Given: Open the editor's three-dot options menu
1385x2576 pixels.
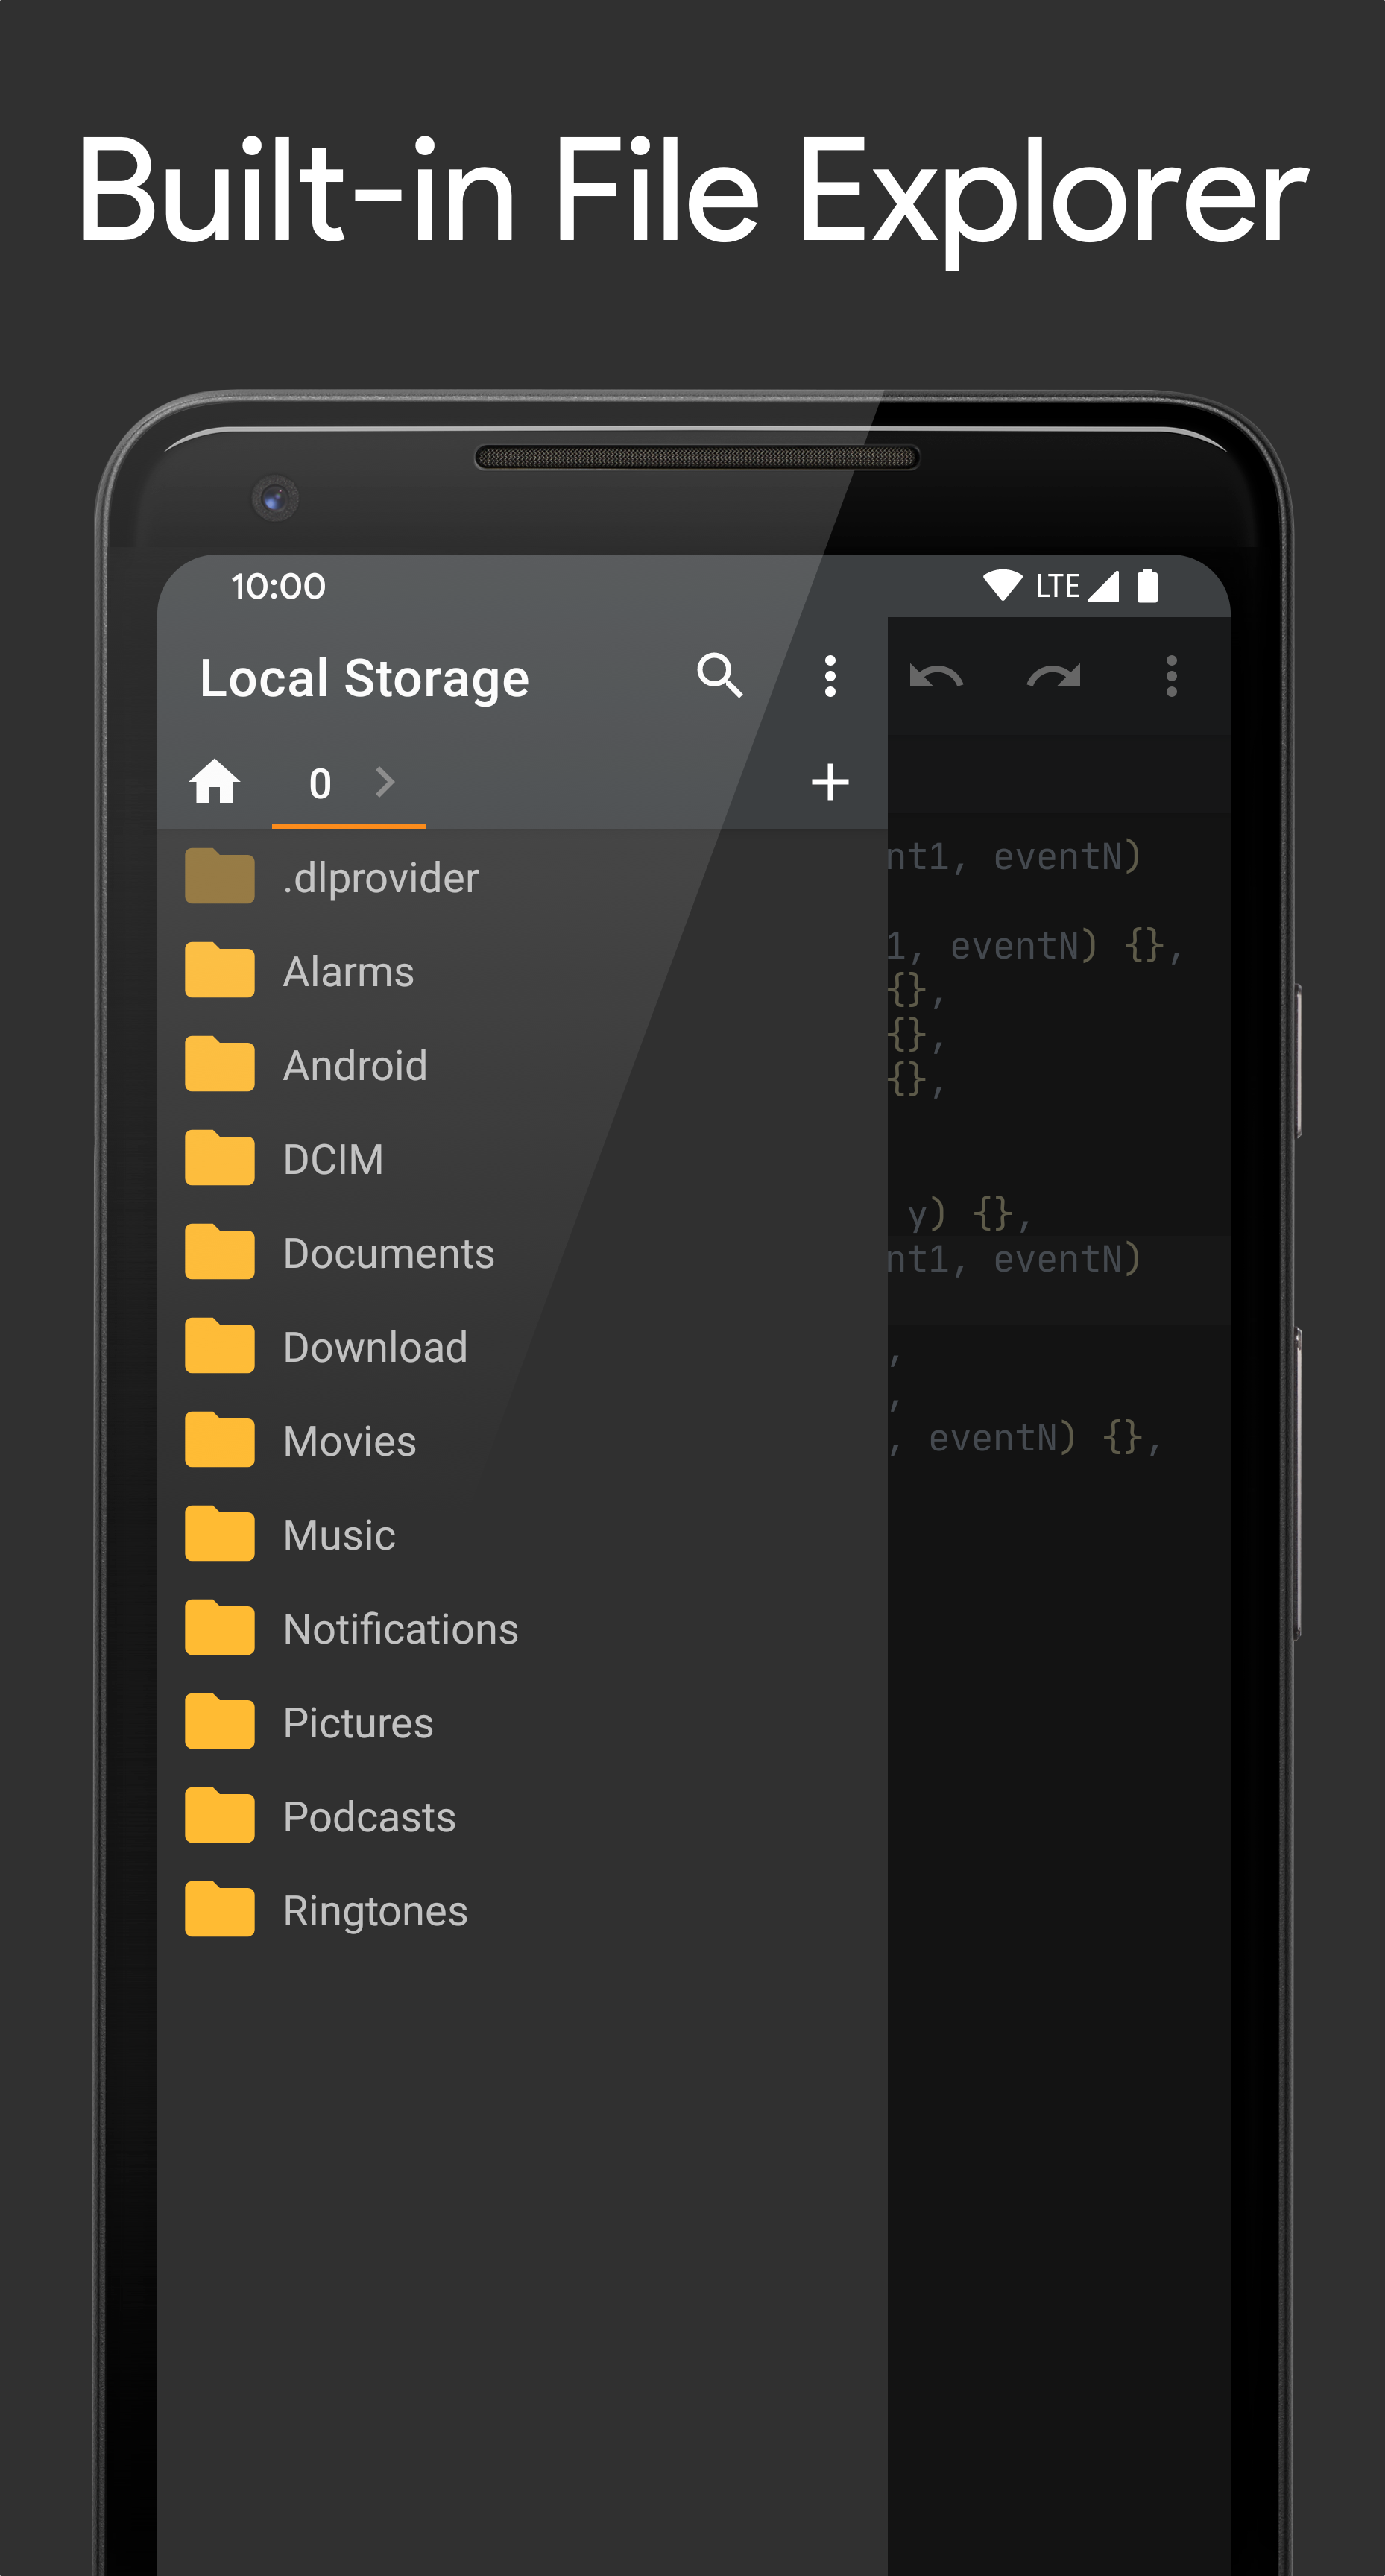Looking at the screenshot, I should [1170, 677].
